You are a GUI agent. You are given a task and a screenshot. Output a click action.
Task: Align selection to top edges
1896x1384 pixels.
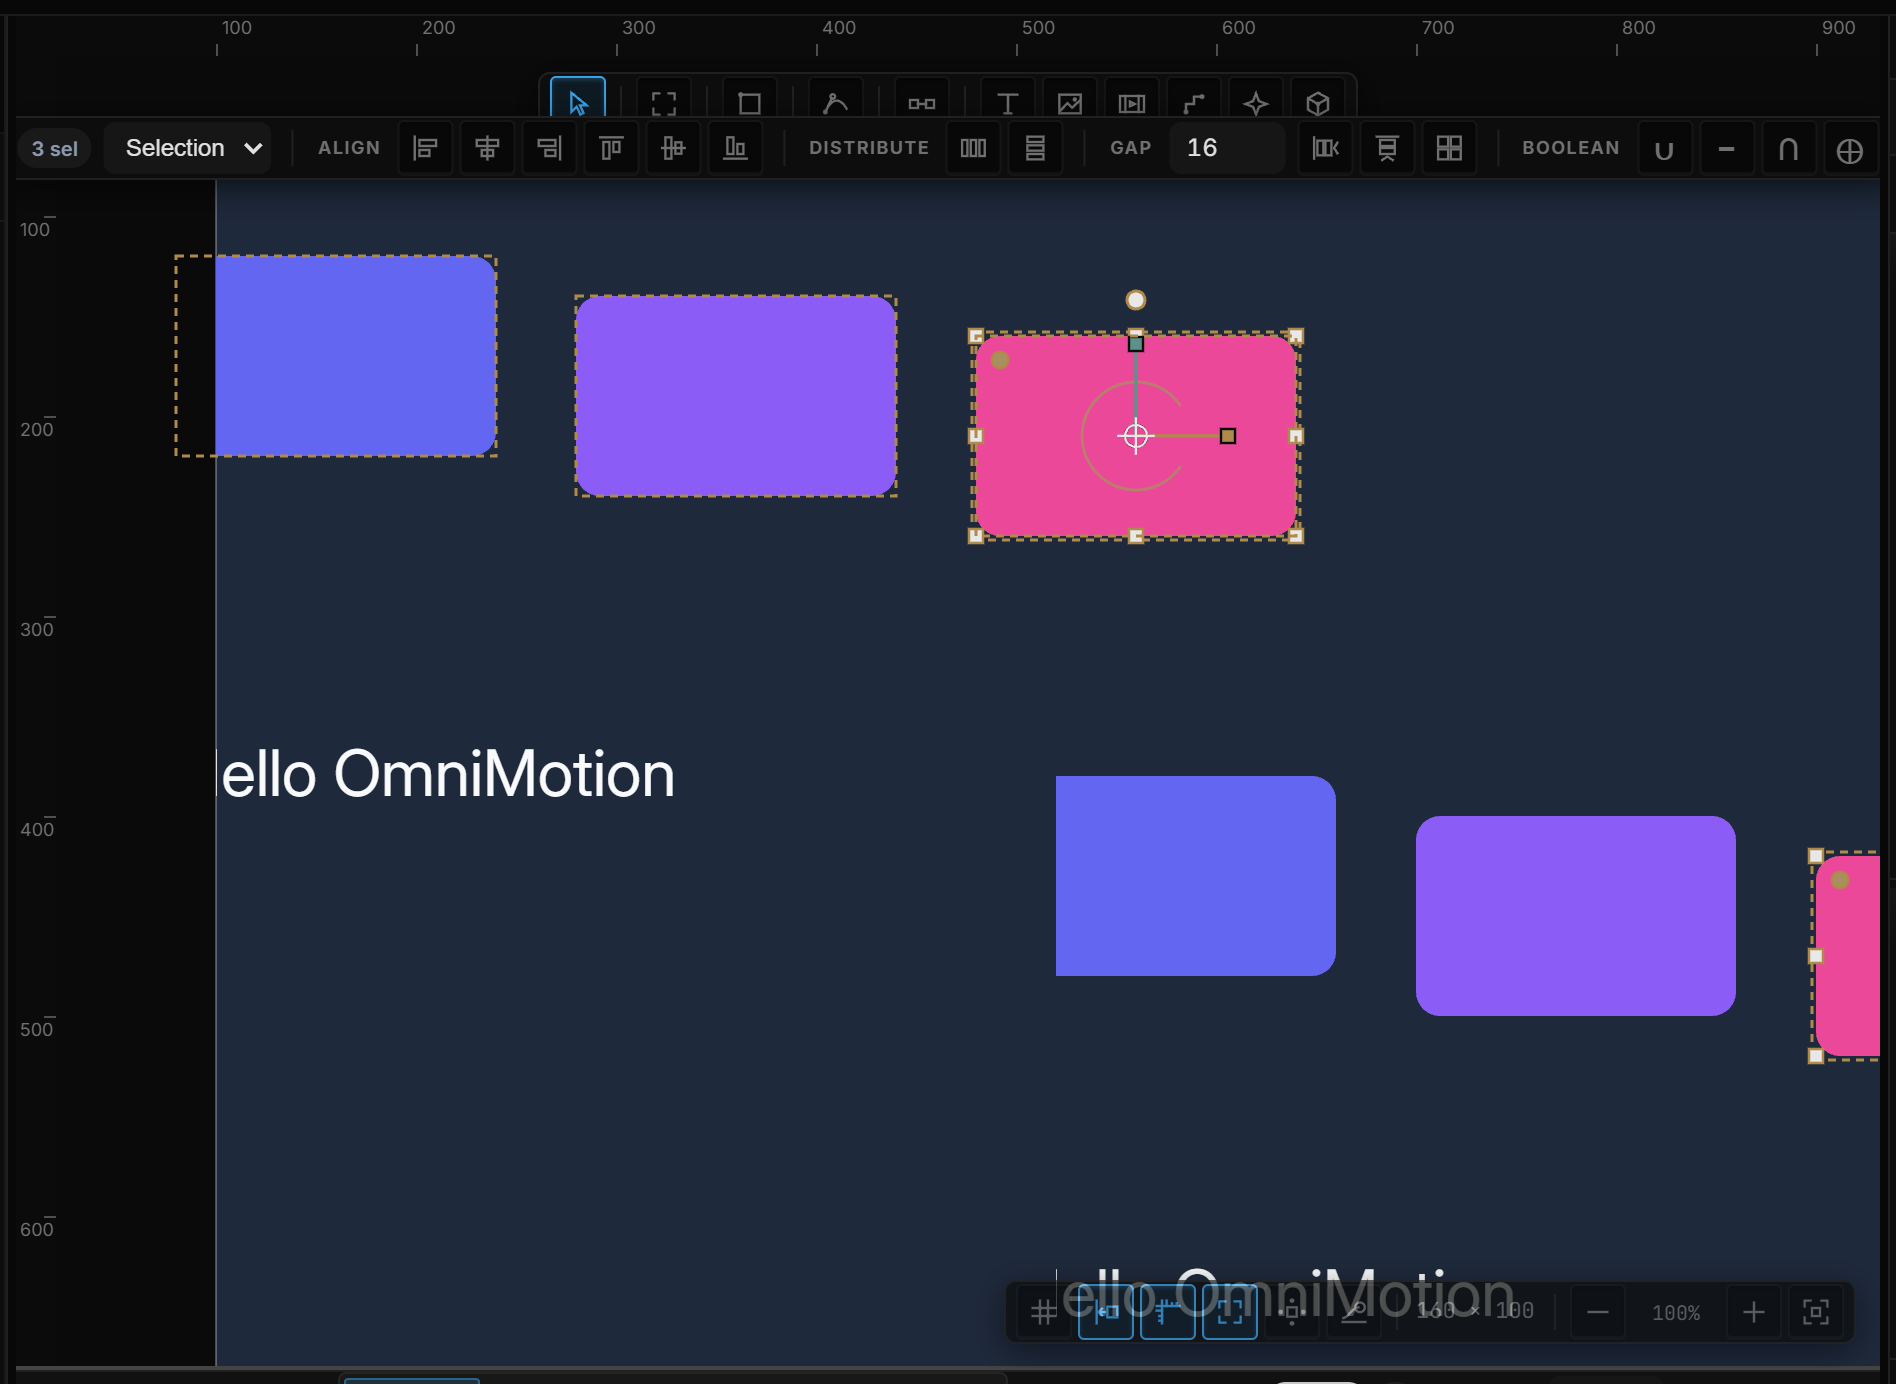pos(611,148)
